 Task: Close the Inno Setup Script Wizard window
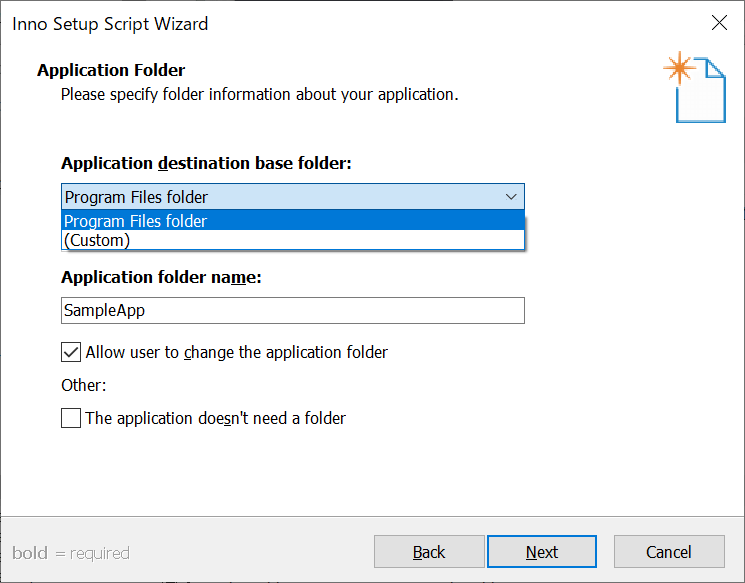719,22
